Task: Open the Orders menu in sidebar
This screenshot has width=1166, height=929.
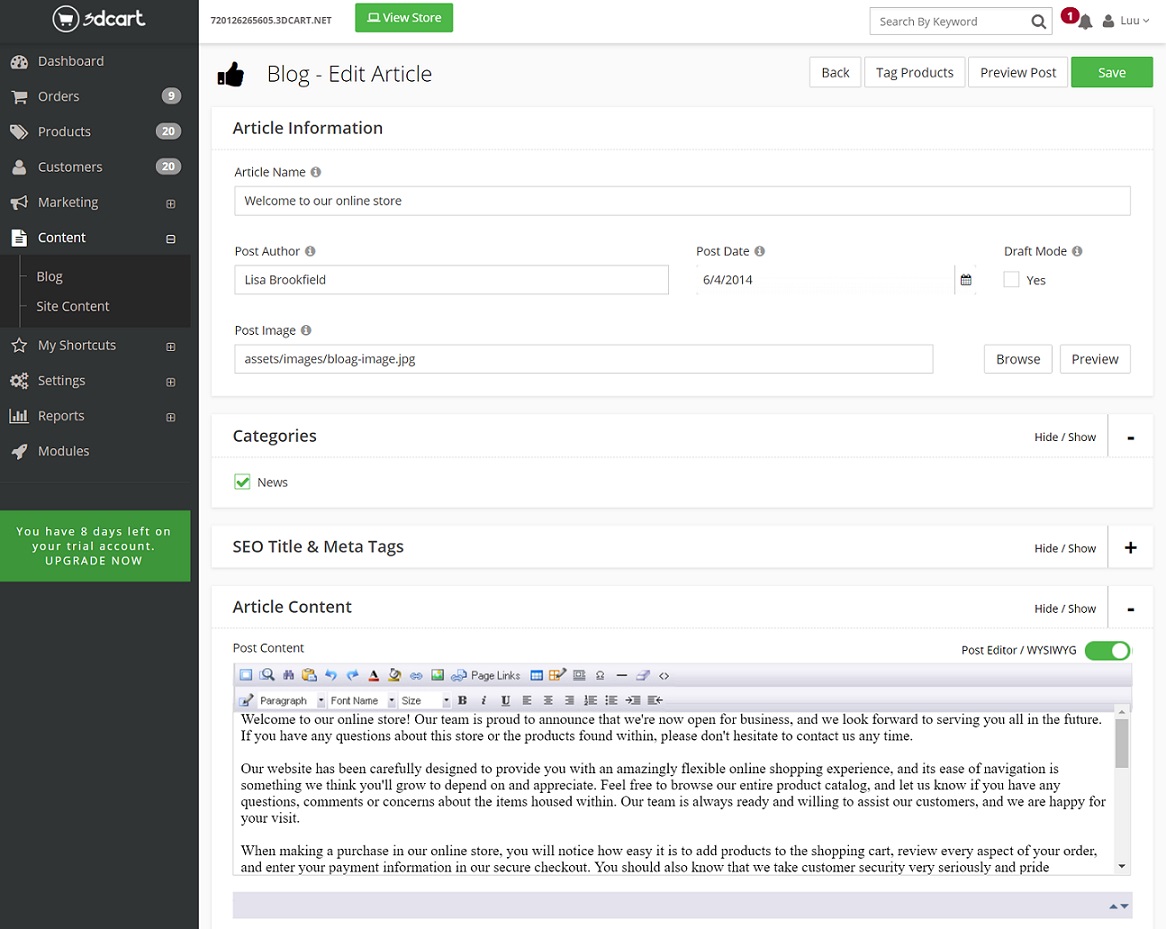Action: point(58,97)
